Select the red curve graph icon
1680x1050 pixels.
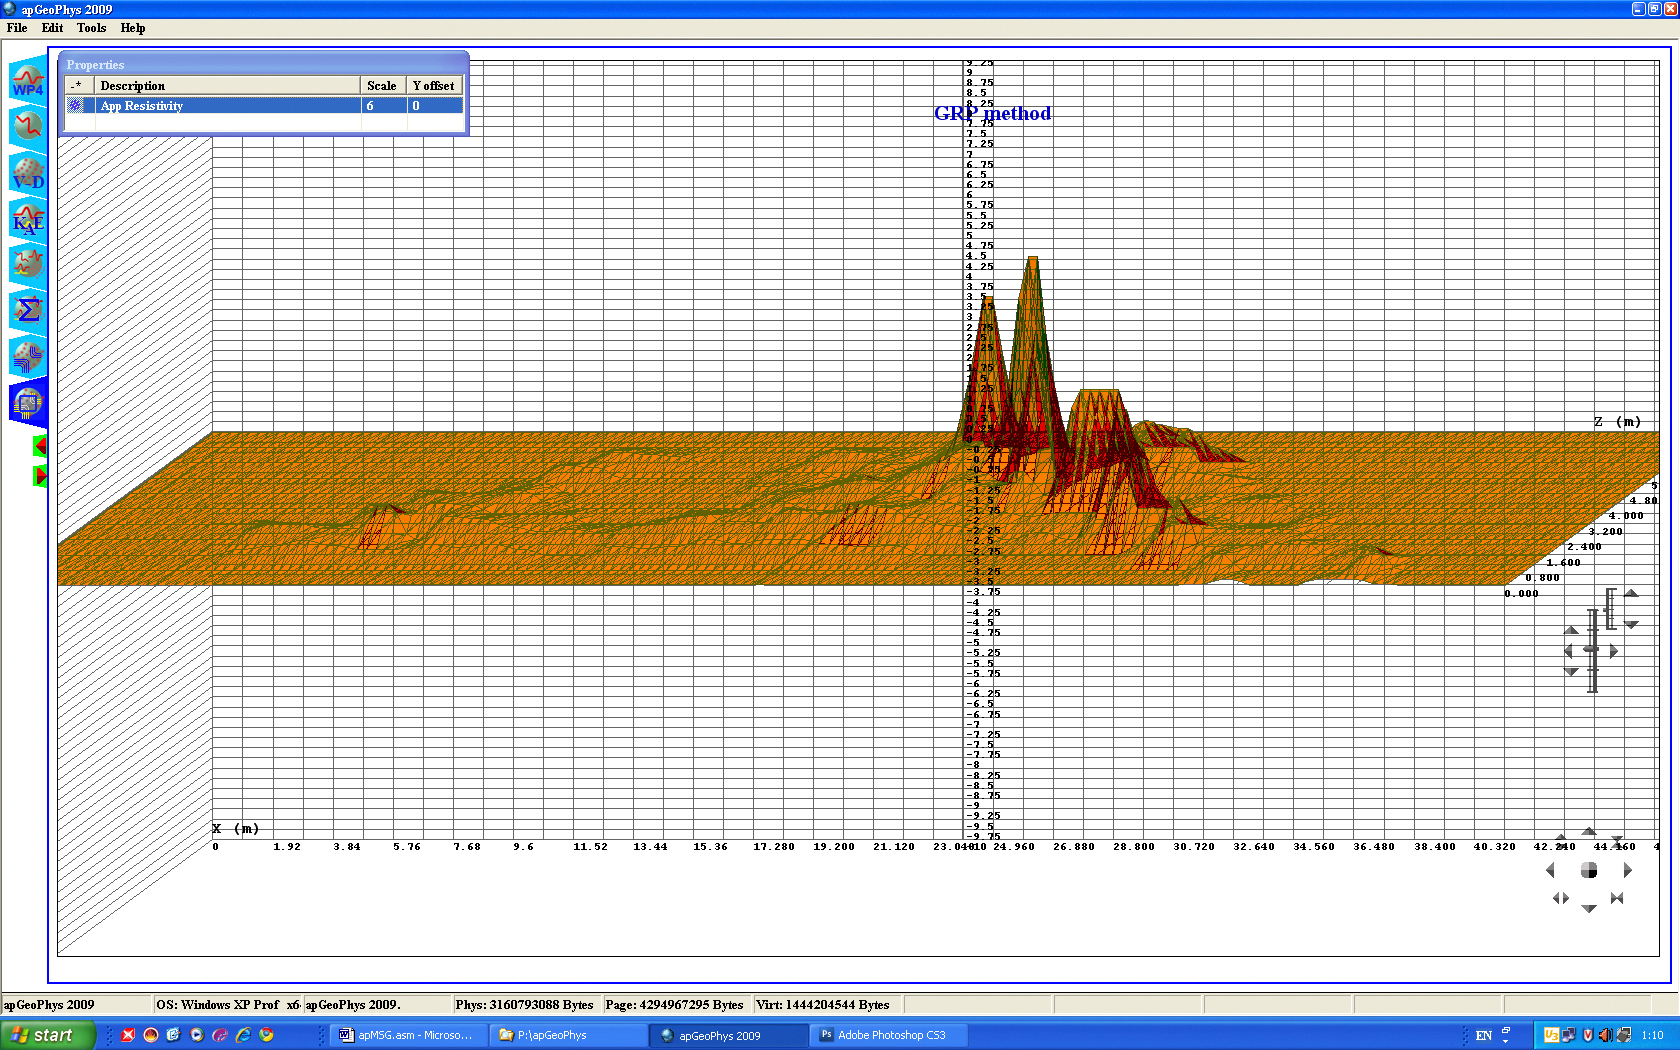pyautogui.click(x=28, y=127)
